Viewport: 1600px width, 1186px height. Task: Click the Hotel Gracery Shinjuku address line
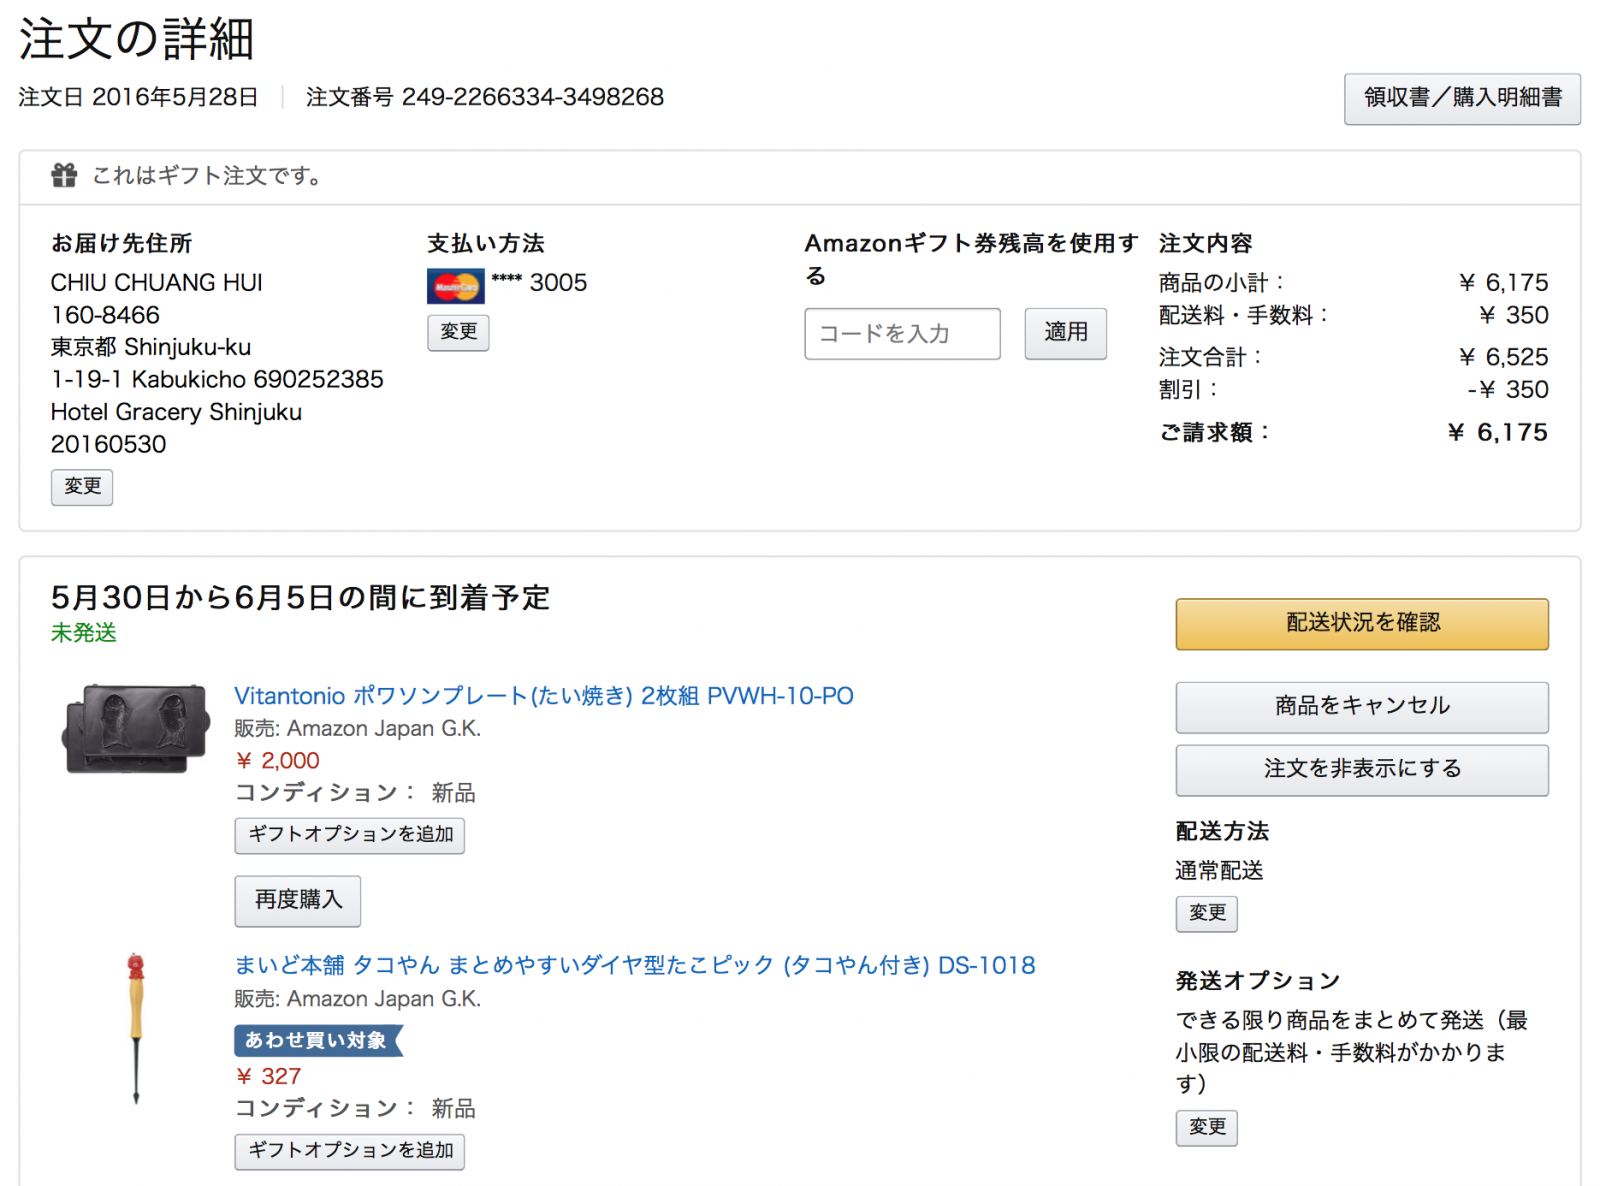[176, 412]
